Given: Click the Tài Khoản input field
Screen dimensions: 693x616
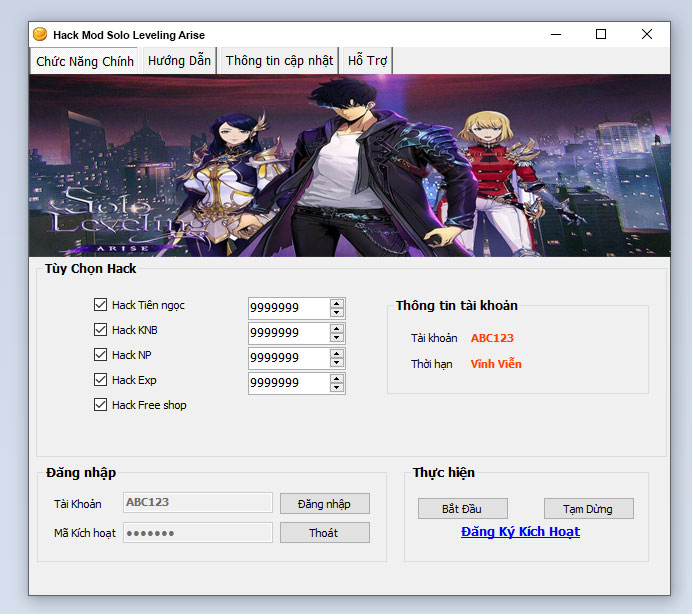Looking at the screenshot, I should point(198,502).
